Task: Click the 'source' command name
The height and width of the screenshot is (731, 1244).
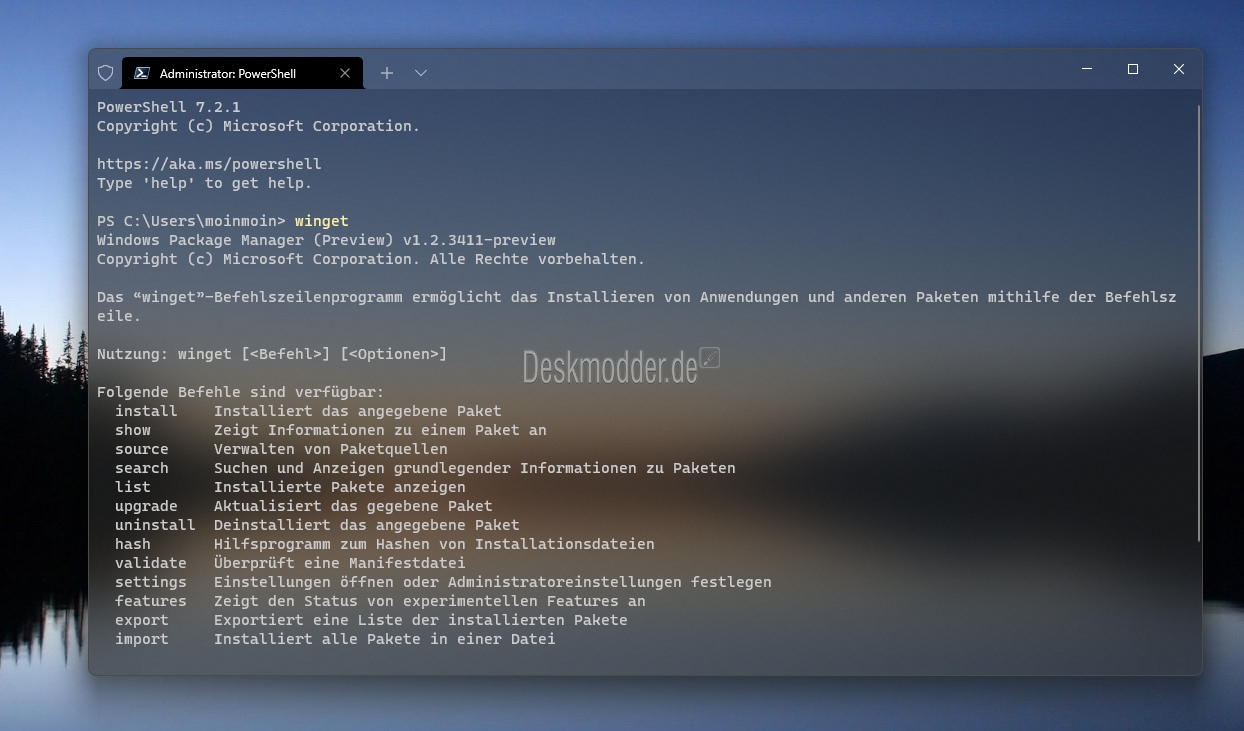Action: tap(142, 449)
